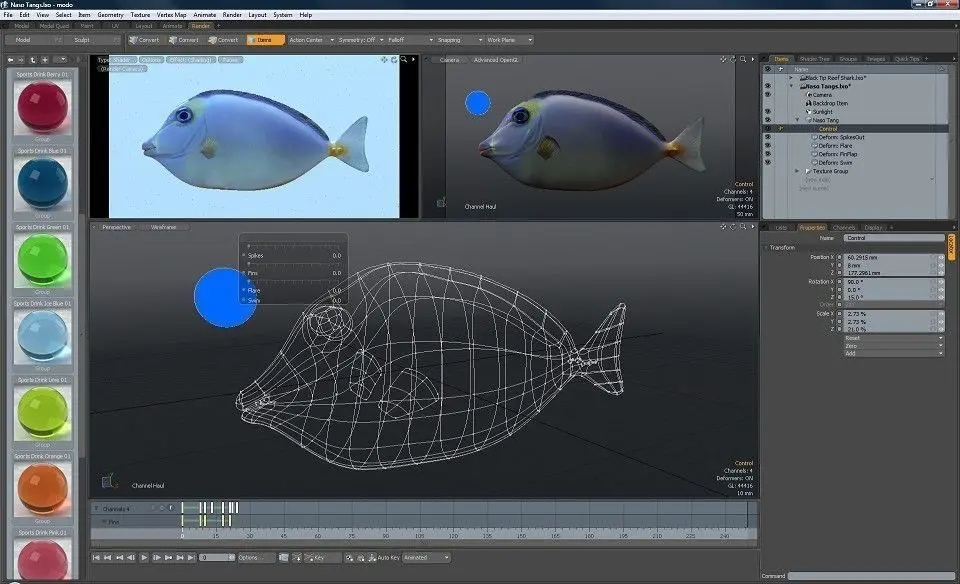Image resolution: width=960 pixels, height=584 pixels.
Task: Toggle visibility eye for Sunlight item
Action: pos(768,112)
